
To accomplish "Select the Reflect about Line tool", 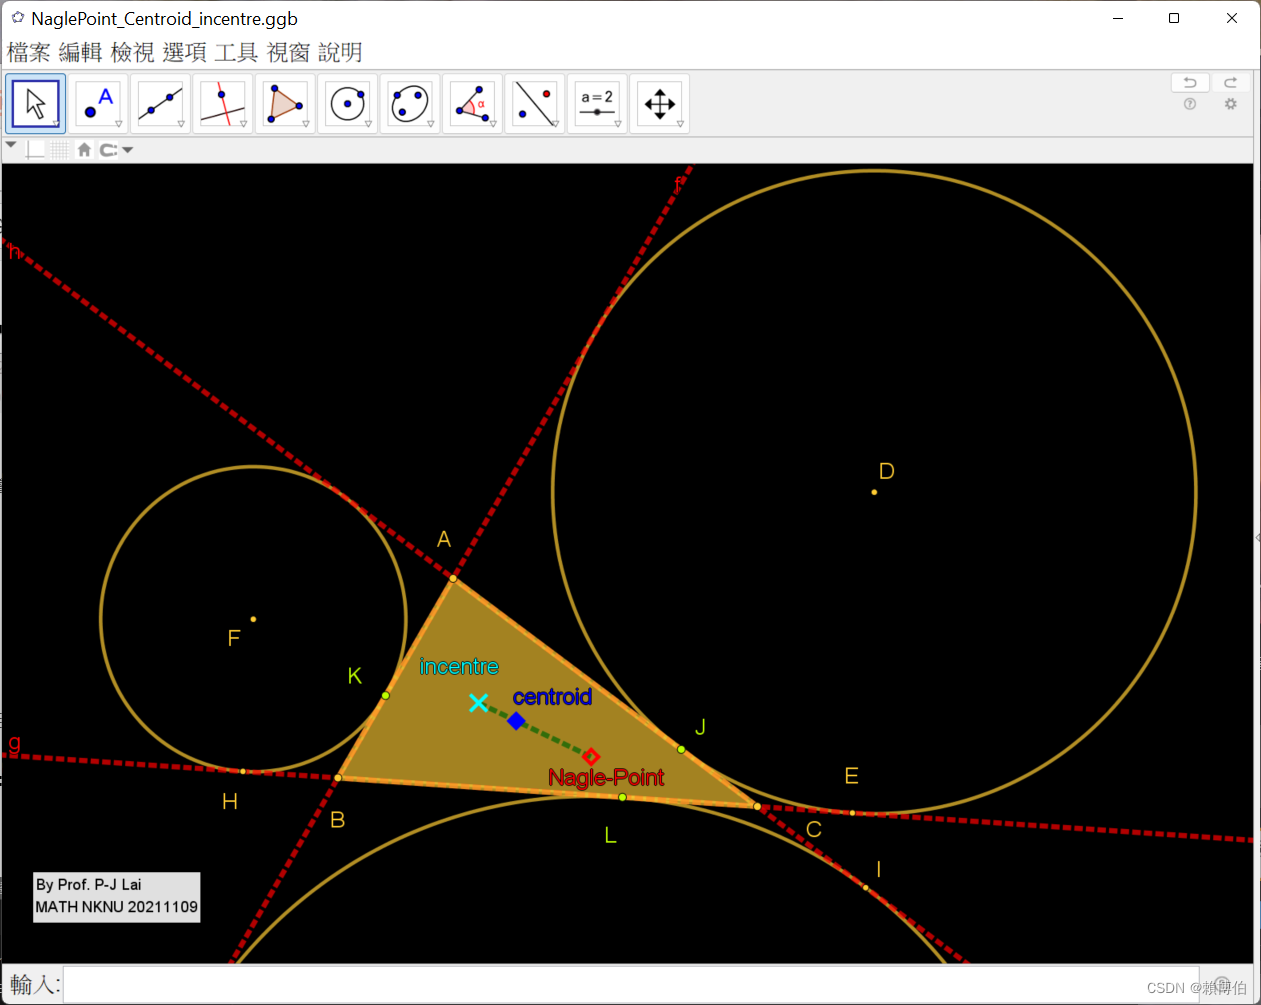I will 534,103.
